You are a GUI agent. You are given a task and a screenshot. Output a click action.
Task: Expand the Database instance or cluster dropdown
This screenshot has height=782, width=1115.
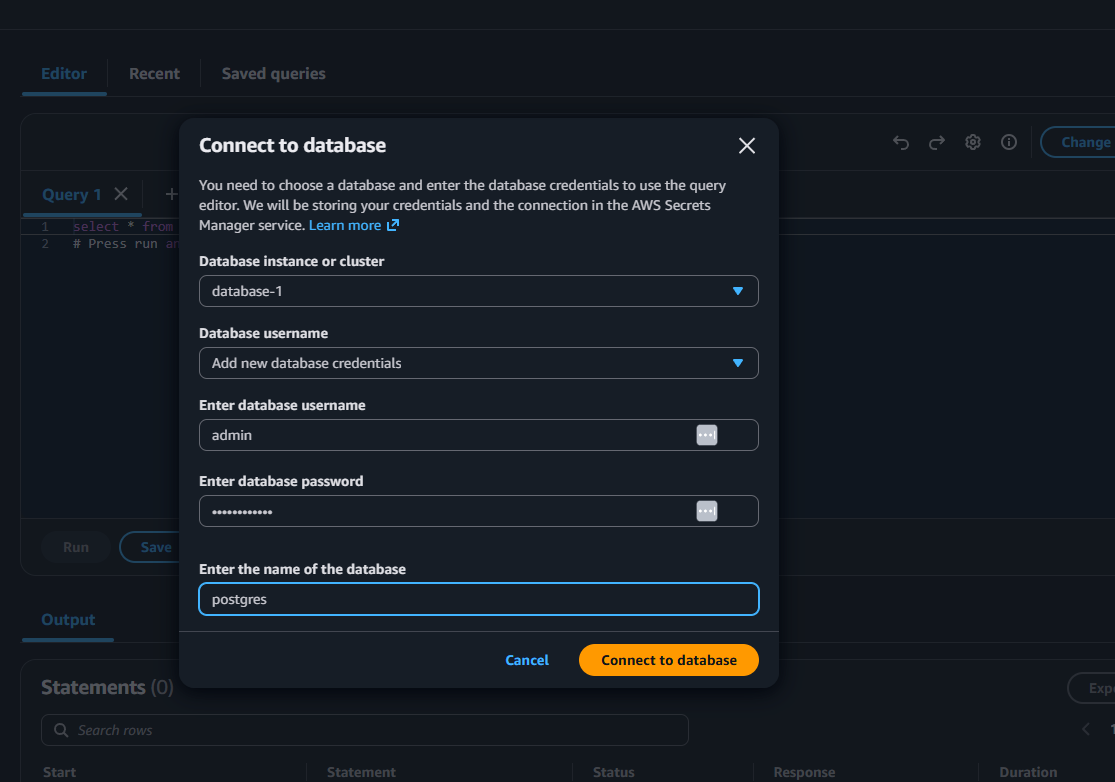479,291
